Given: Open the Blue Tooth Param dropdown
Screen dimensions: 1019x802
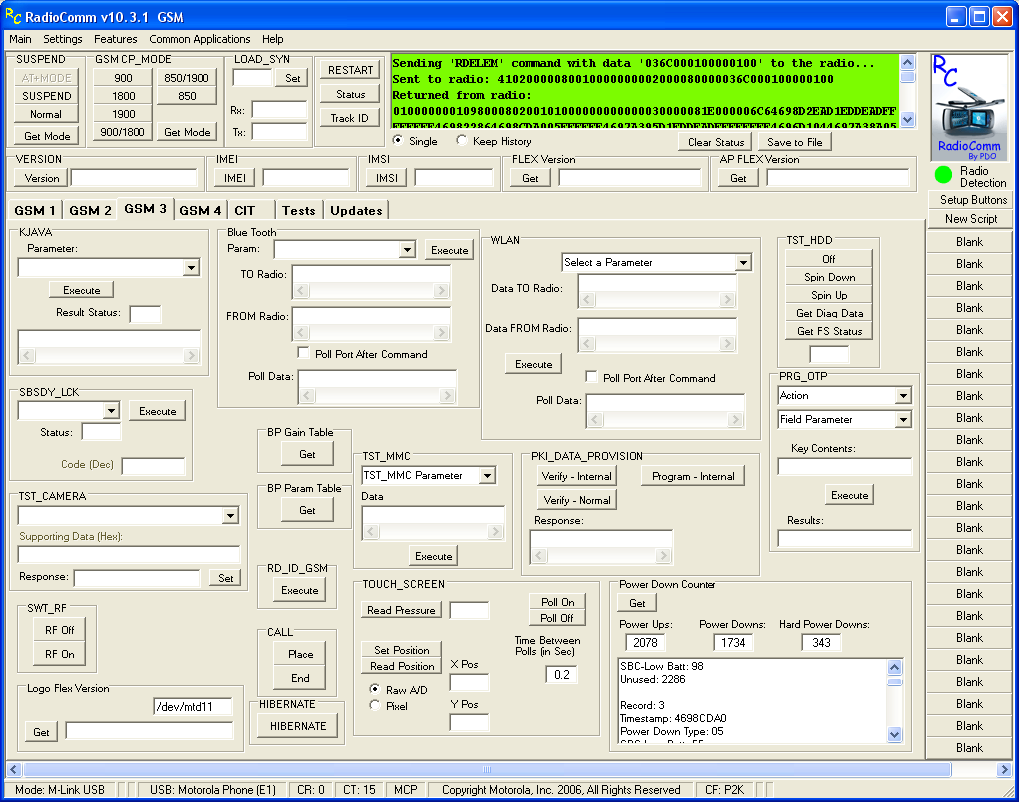Looking at the screenshot, I should [x=407, y=250].
